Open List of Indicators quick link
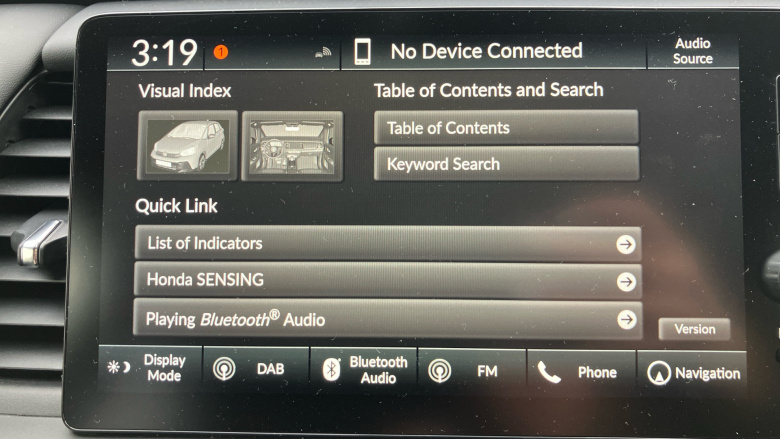 point(388,243)
